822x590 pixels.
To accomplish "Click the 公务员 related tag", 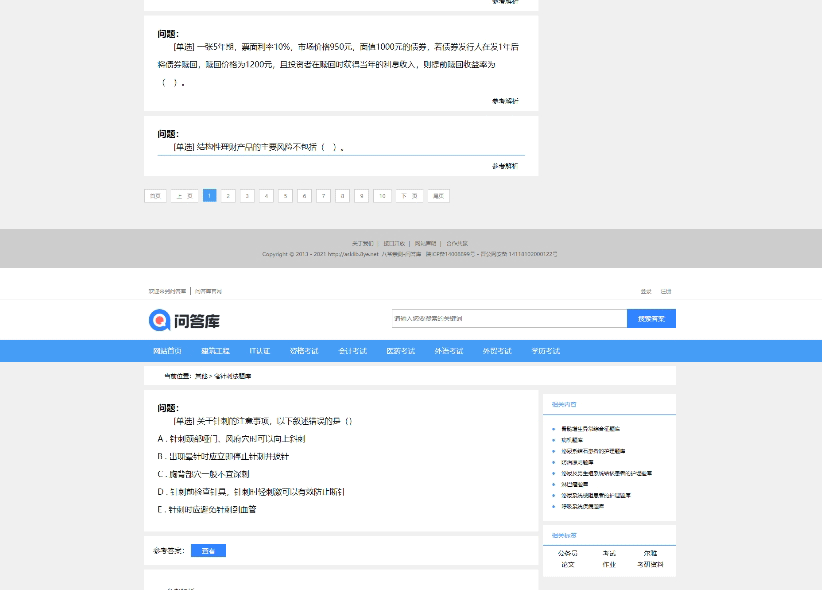I will 568,553.
